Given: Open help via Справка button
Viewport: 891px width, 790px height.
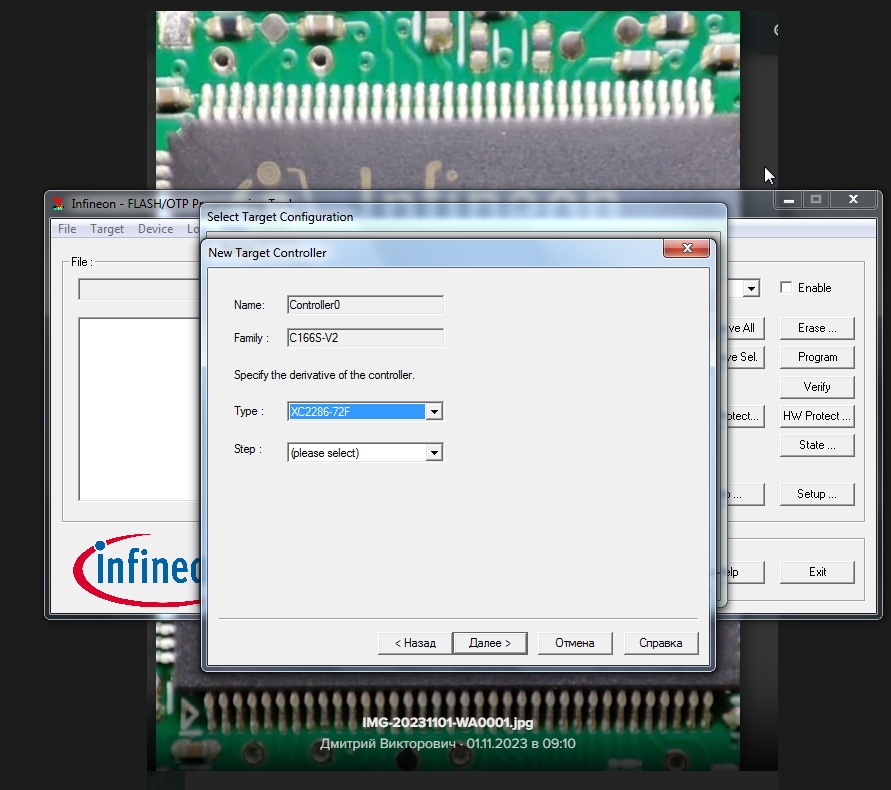Looking at the screenshot, I should coord(661,643).
